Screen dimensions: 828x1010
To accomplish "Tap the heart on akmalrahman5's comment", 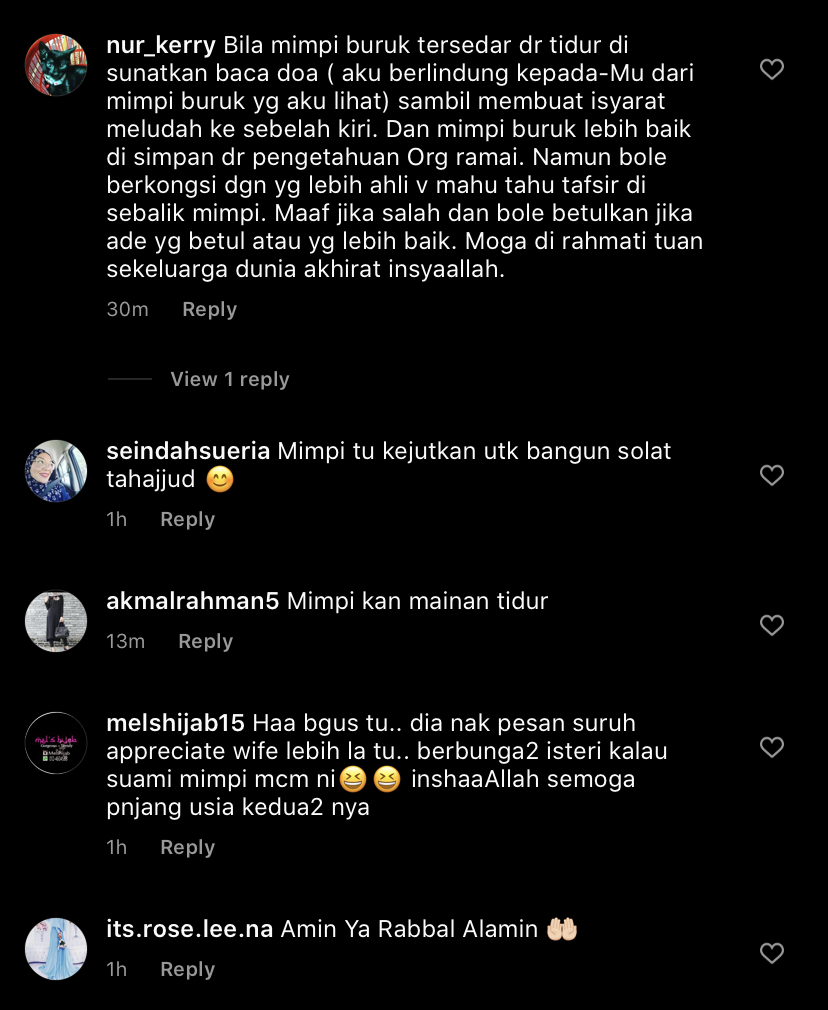I will pyautogui.click(x=771, y=625).
